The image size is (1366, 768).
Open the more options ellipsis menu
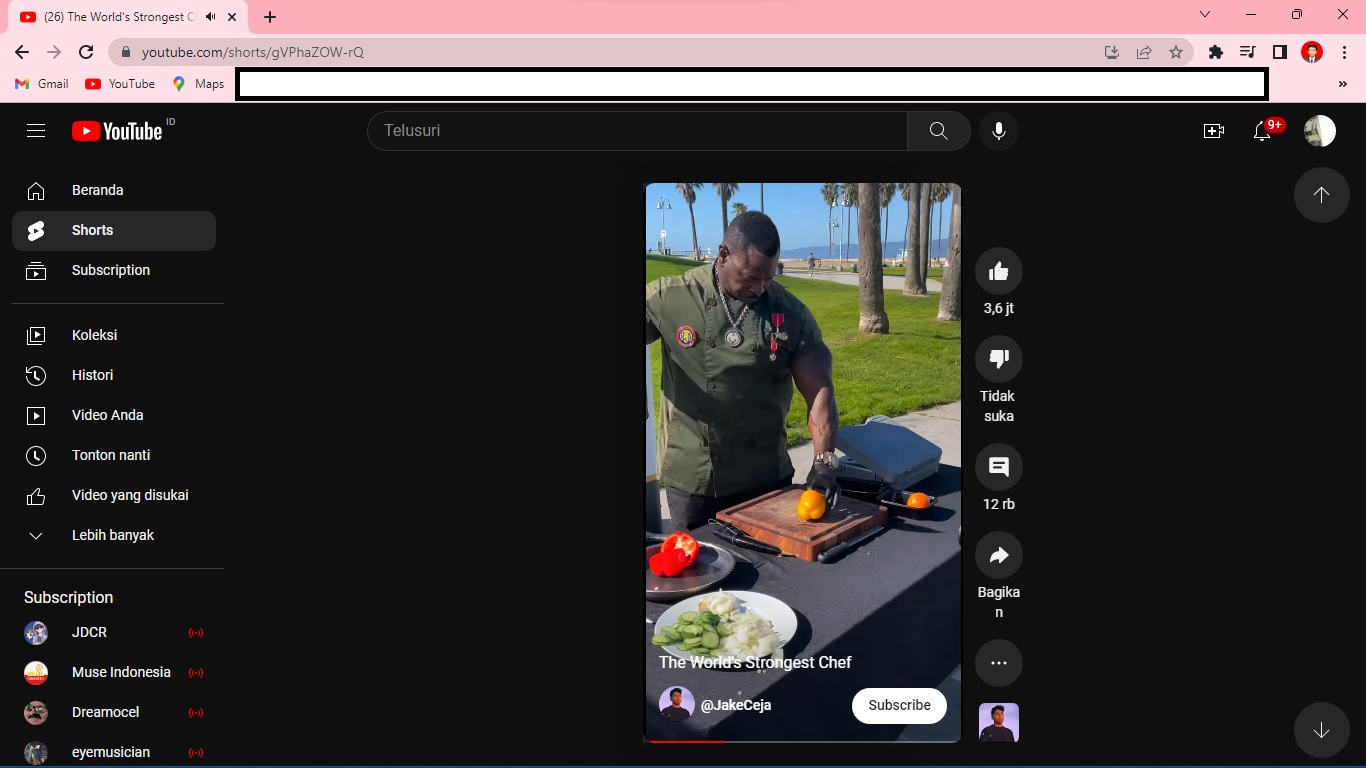pos(998,662)
